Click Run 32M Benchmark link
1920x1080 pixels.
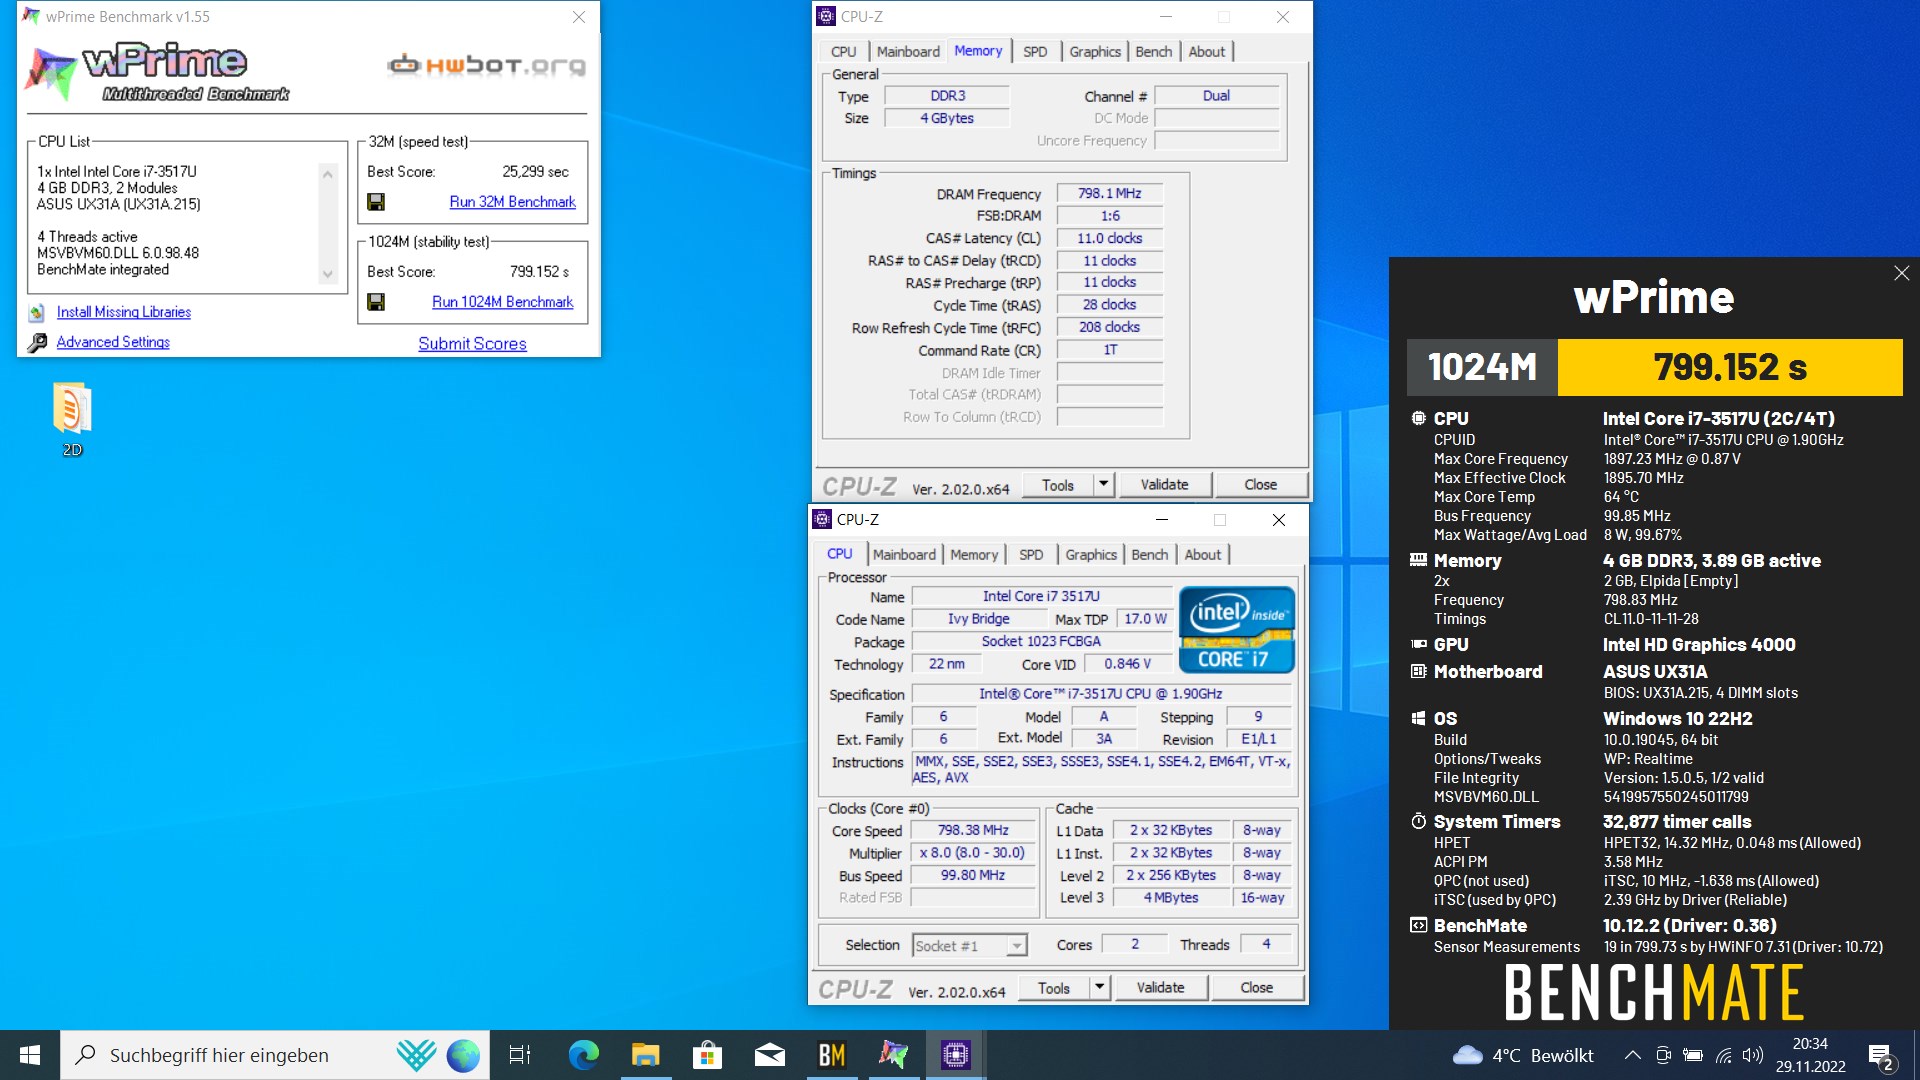coord(512,202)
